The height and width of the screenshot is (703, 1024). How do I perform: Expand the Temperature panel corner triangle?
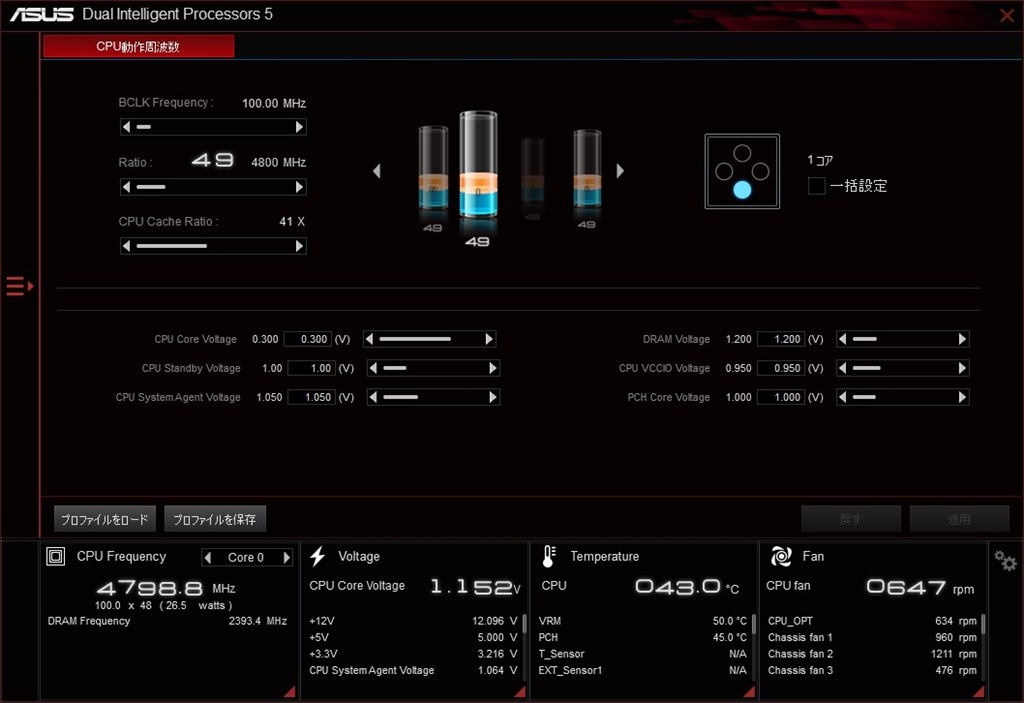tap(748, 690)
